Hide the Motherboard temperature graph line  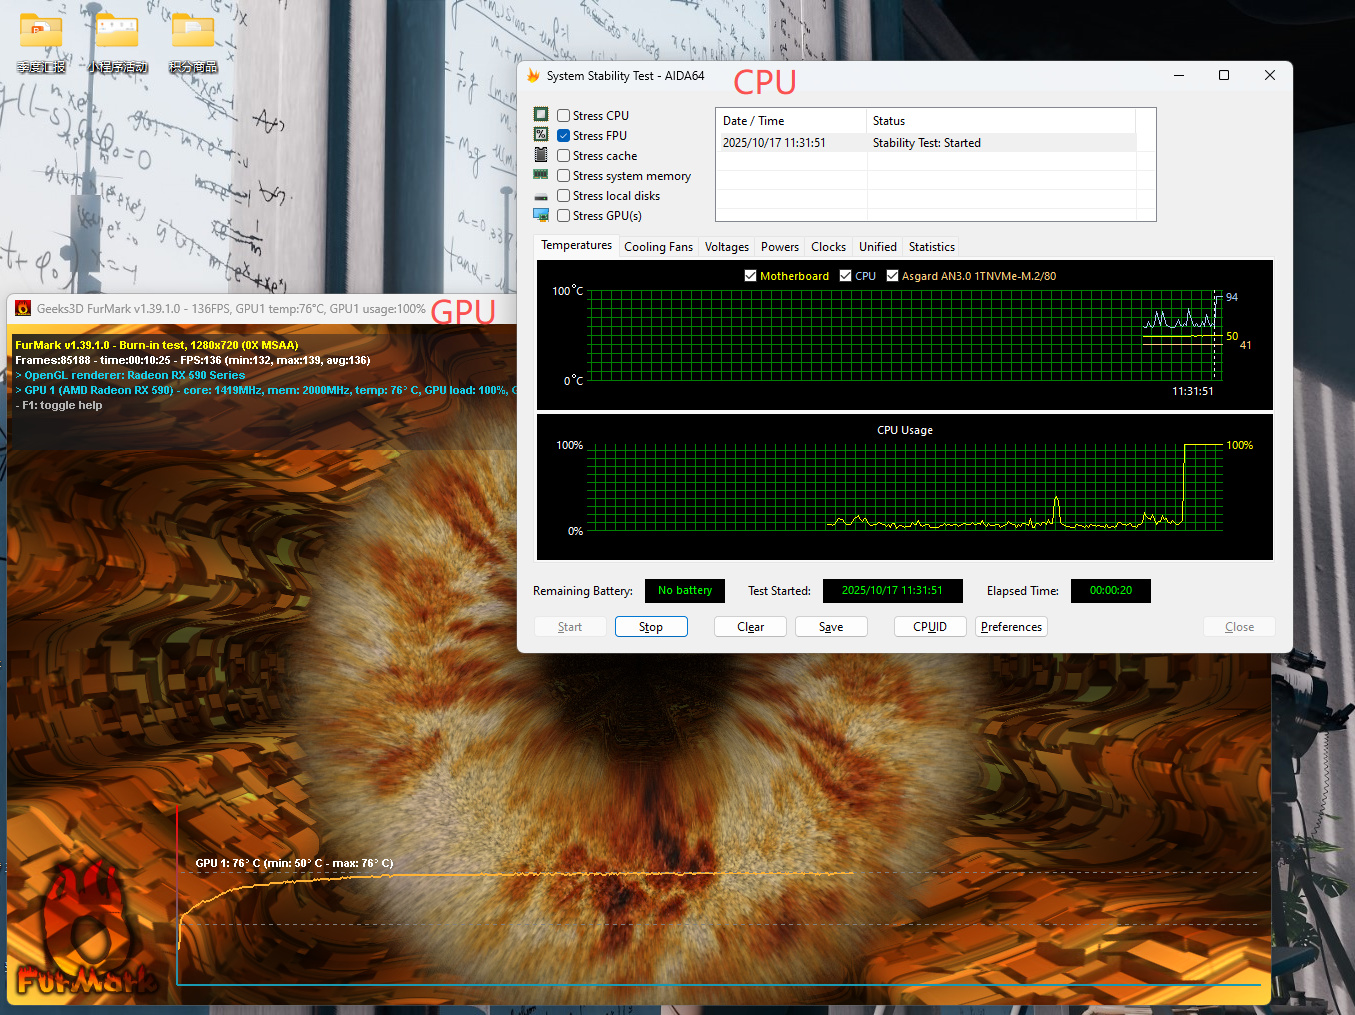(x=750, y=276)
